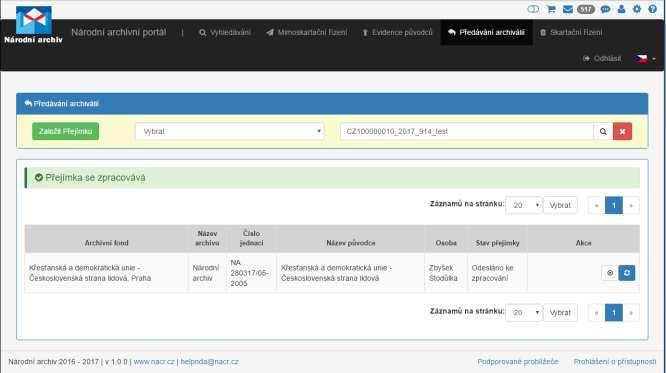Open the Vyhledávání menu item

tap(225, 32)
